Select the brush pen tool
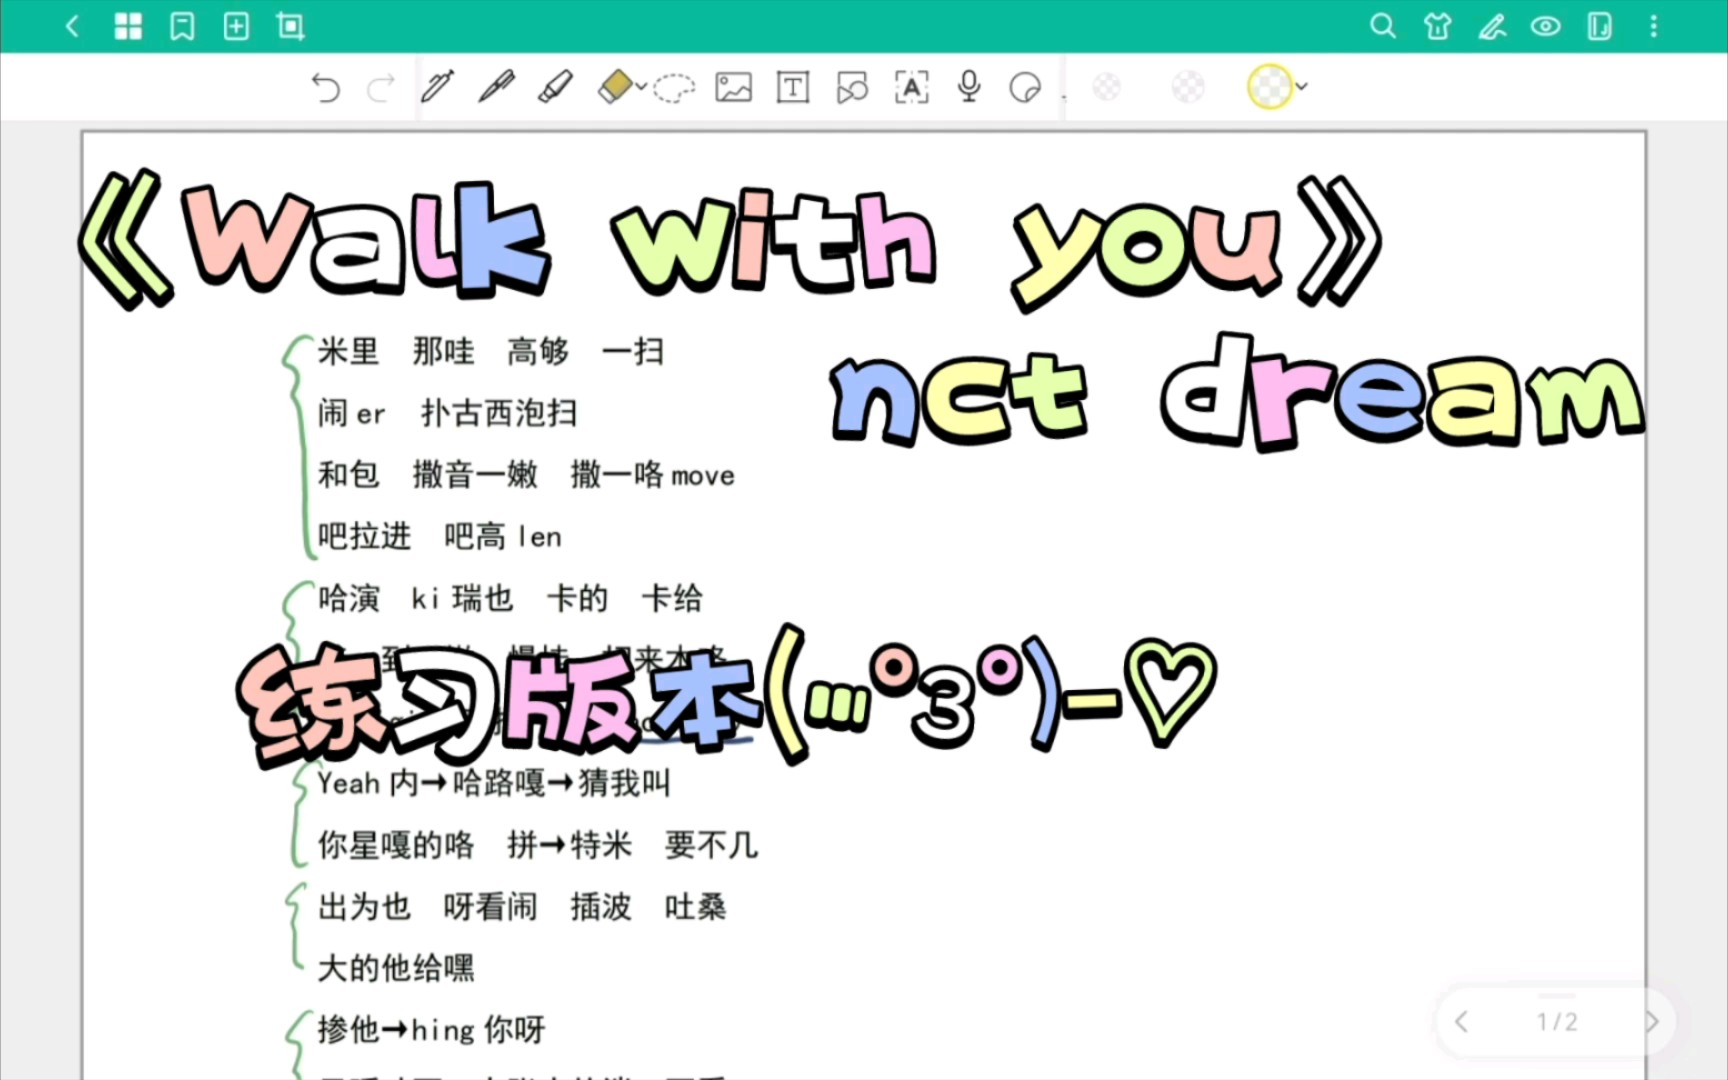This screenshot has width=1728, height=1080. point(496,87)
